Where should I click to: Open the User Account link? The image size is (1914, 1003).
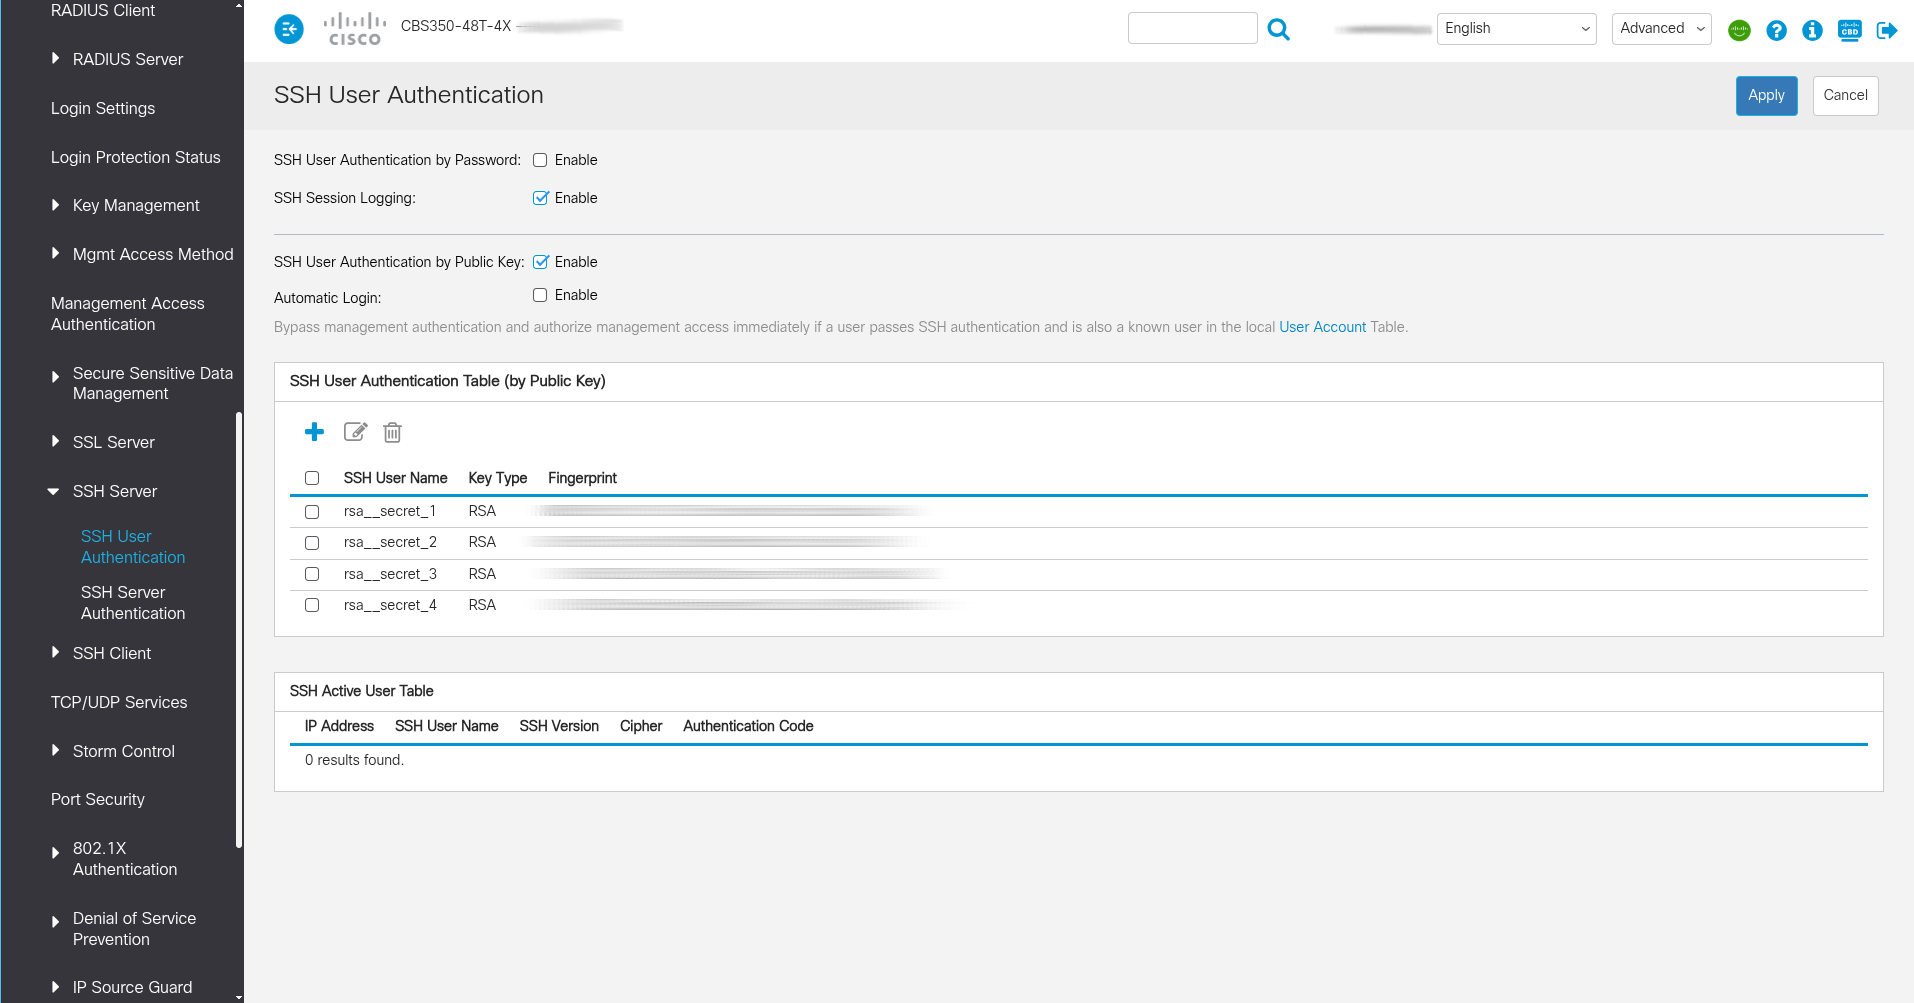coord(1322,327)
